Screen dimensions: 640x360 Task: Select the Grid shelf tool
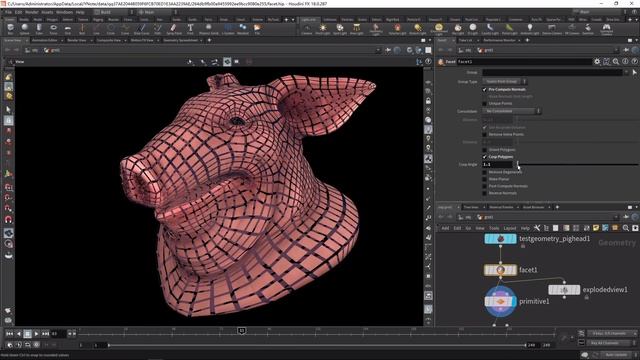[x=67, y=29]
